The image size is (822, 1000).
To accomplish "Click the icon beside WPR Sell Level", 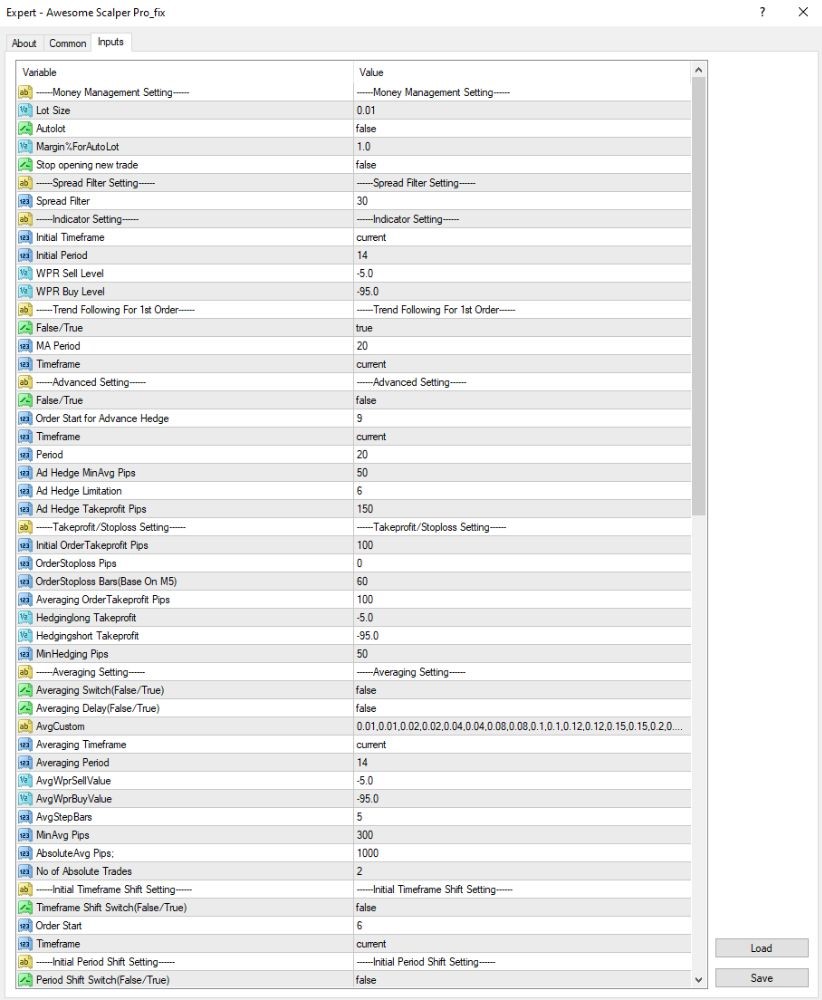I will click(x=25, y=273).
